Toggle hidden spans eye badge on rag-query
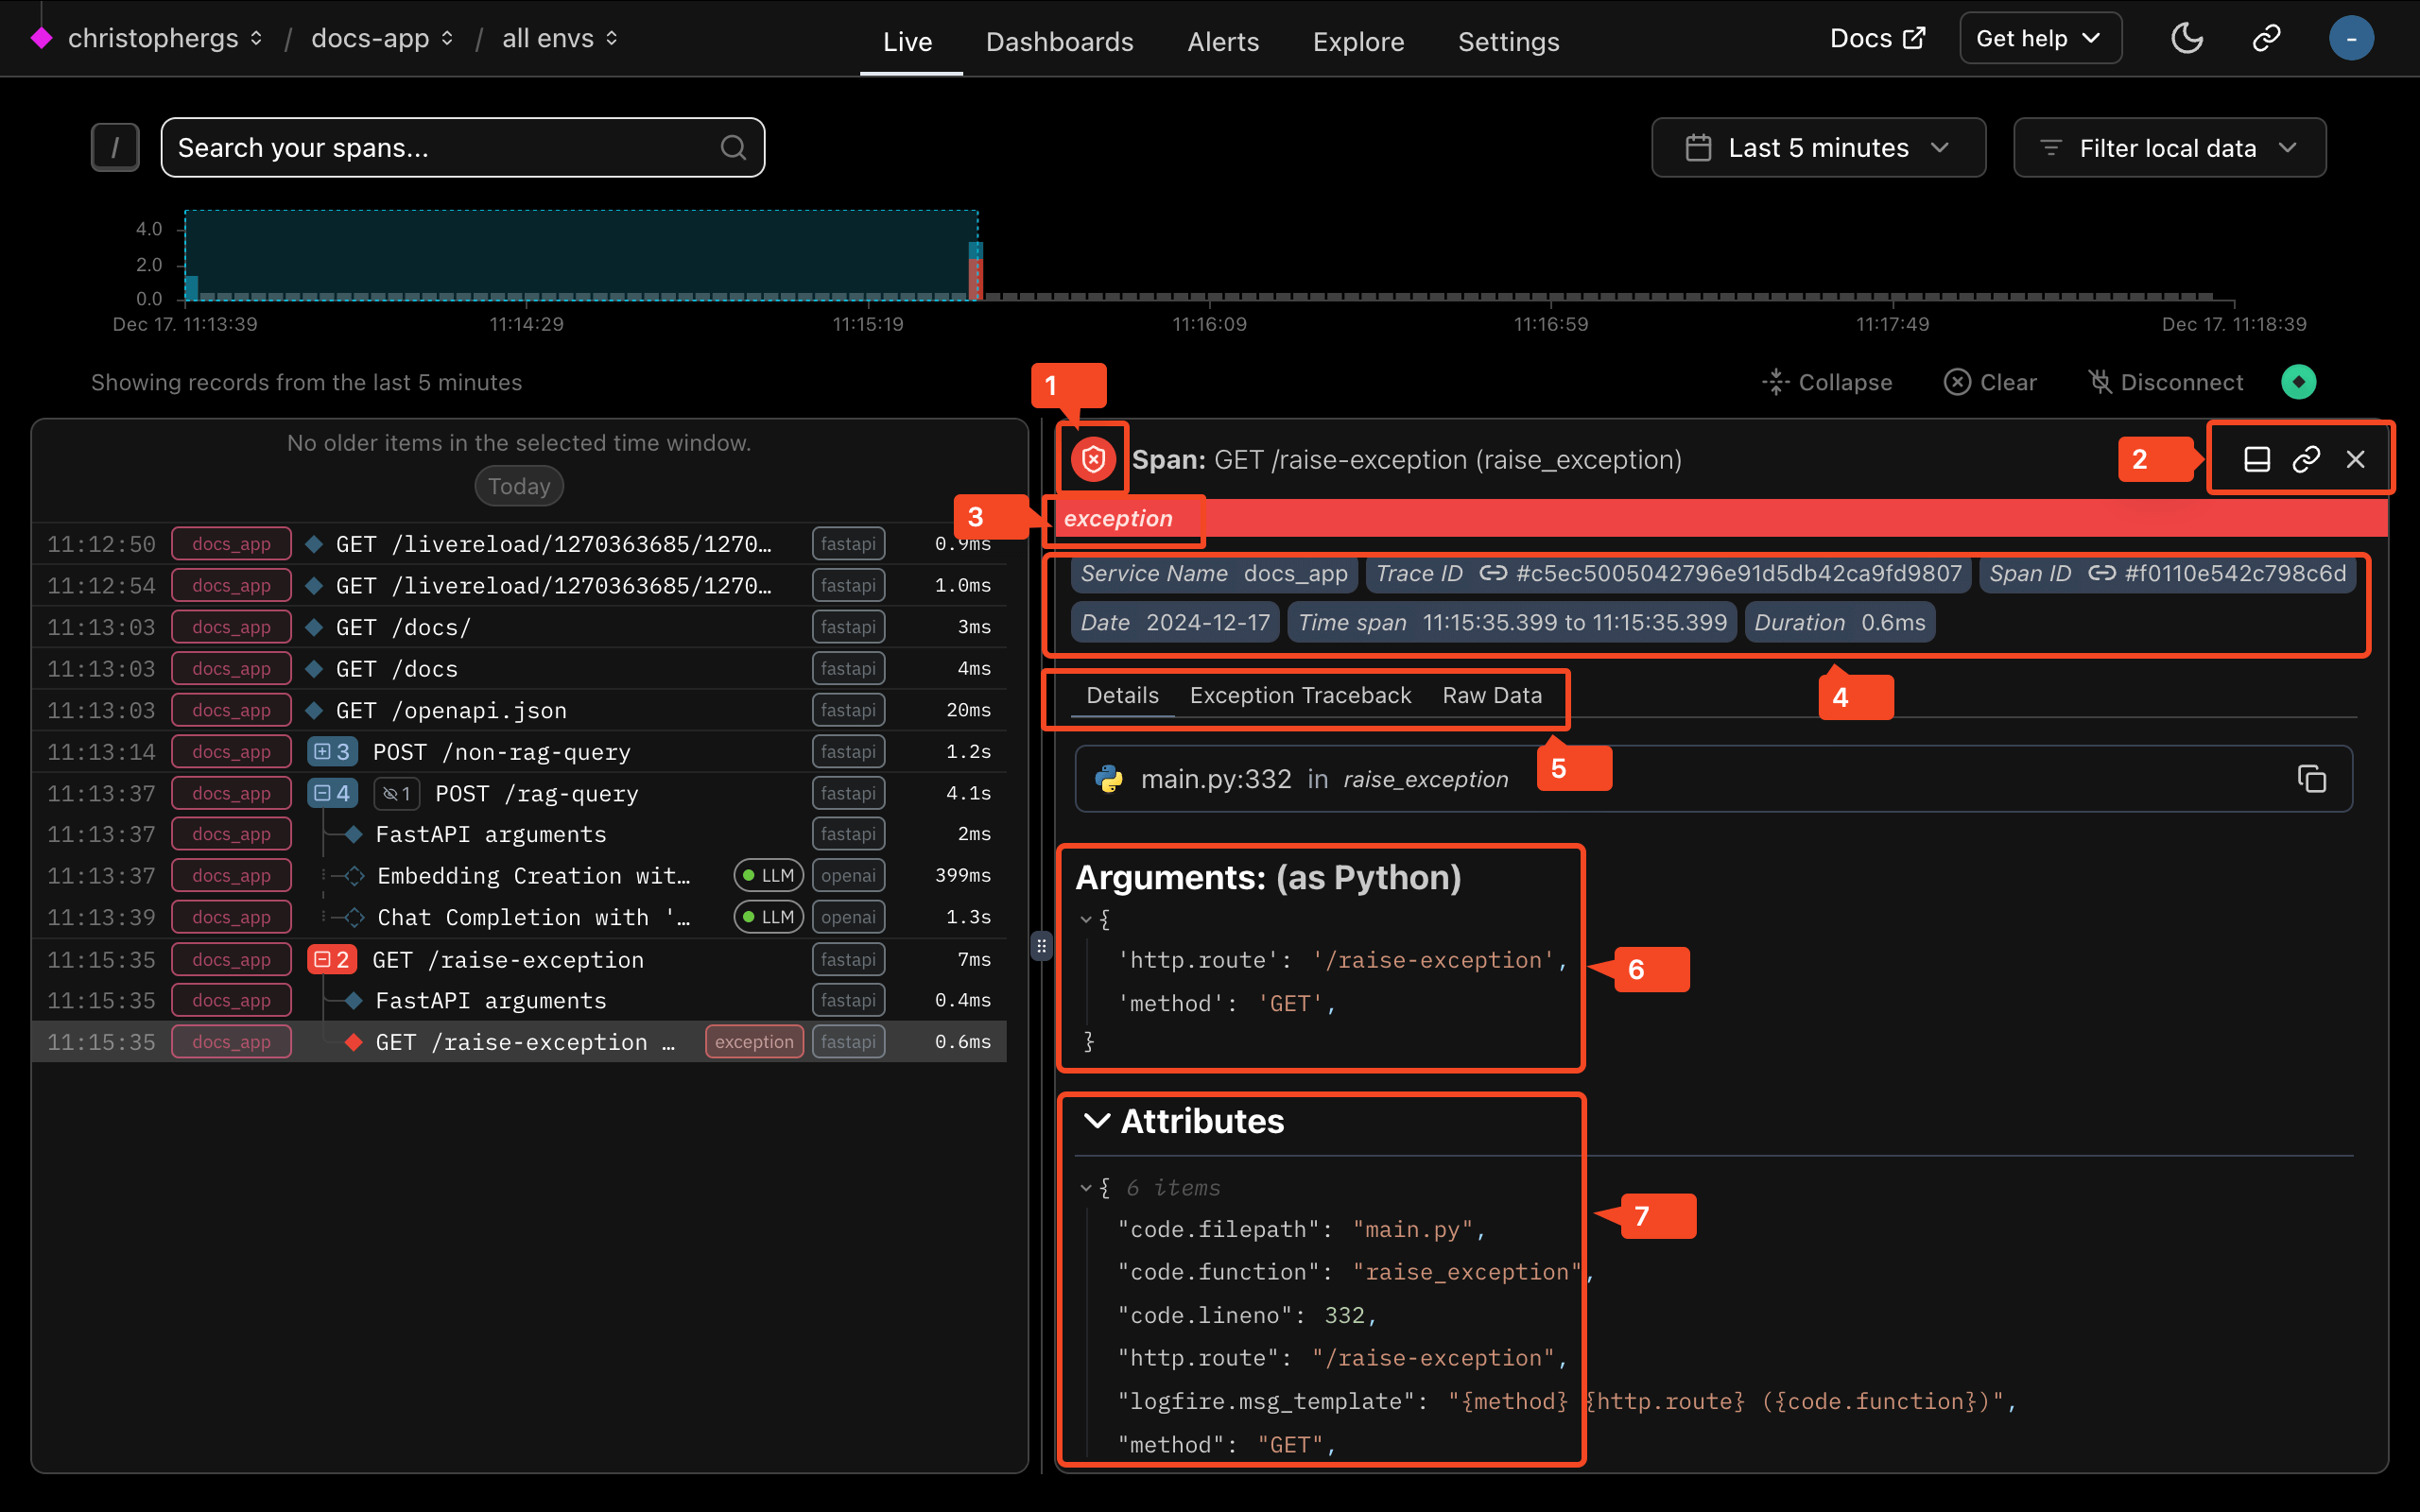 397,794
